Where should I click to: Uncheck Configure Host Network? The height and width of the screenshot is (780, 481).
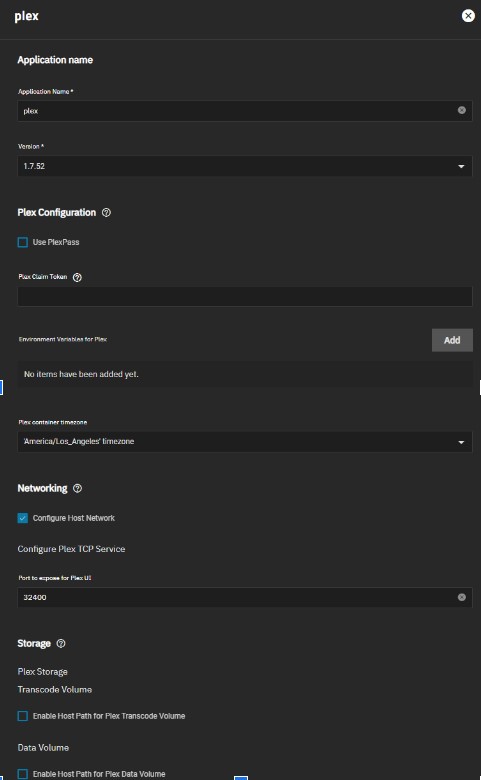(x=23, y=518)
